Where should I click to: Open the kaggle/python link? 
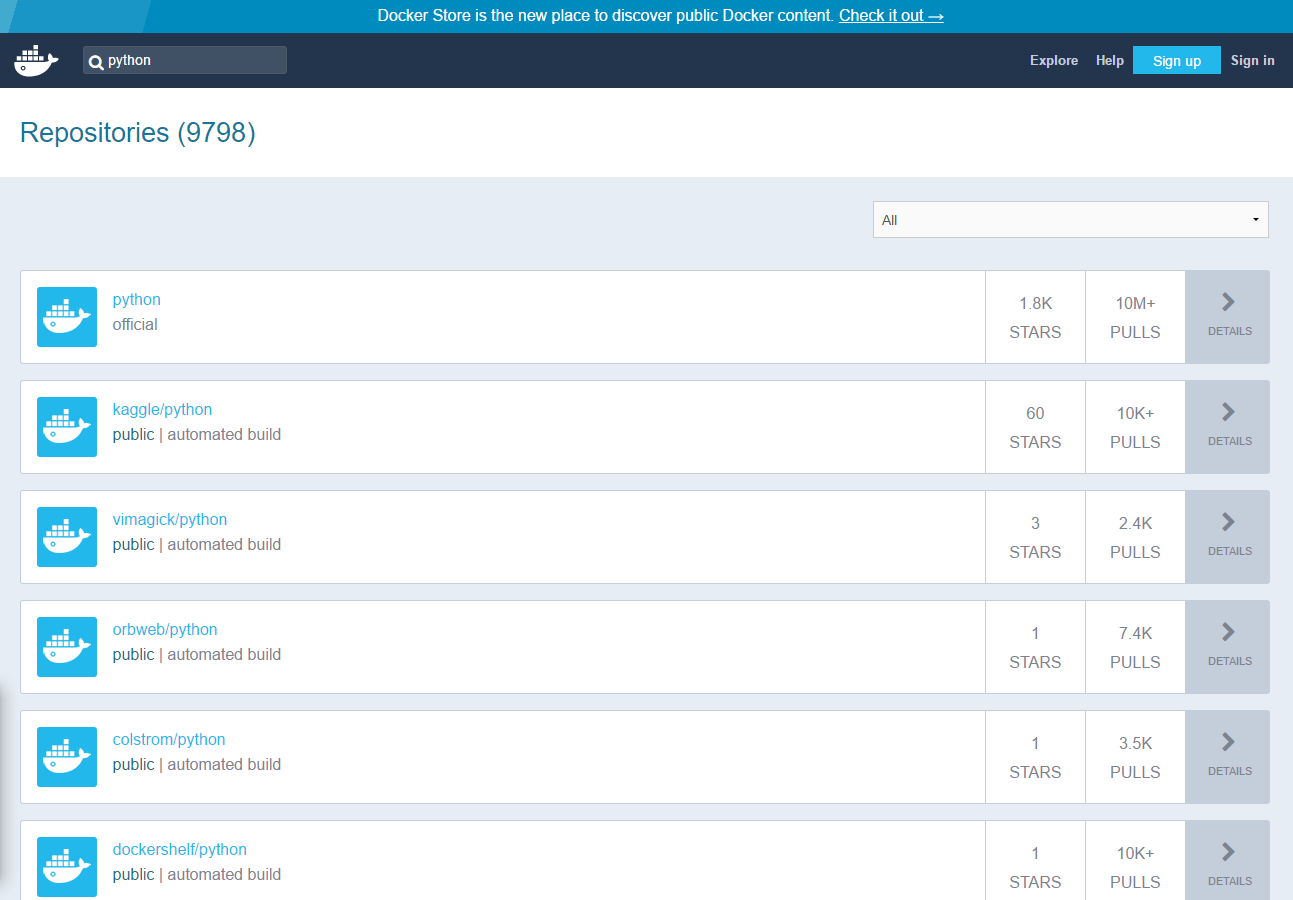163,410
